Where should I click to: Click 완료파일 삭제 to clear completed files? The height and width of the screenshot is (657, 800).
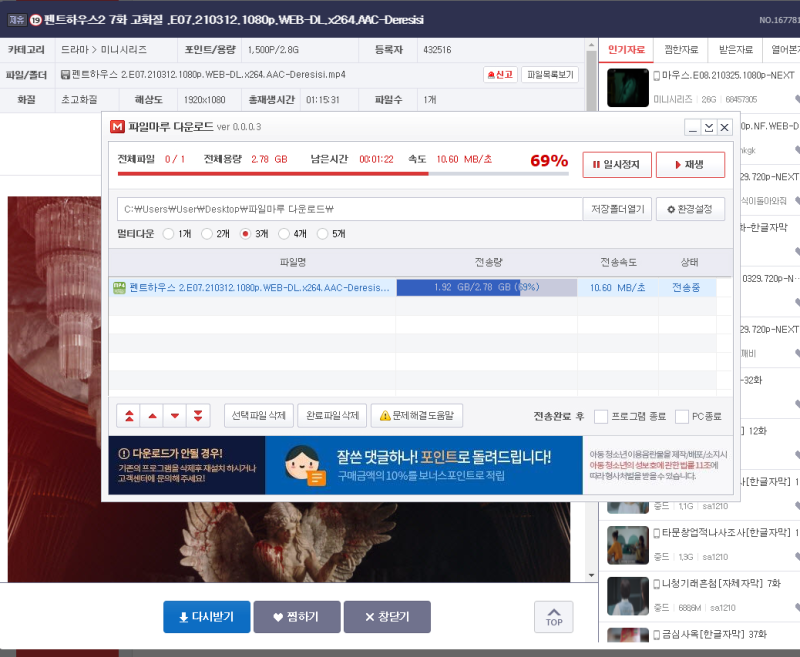click(333, 416)
